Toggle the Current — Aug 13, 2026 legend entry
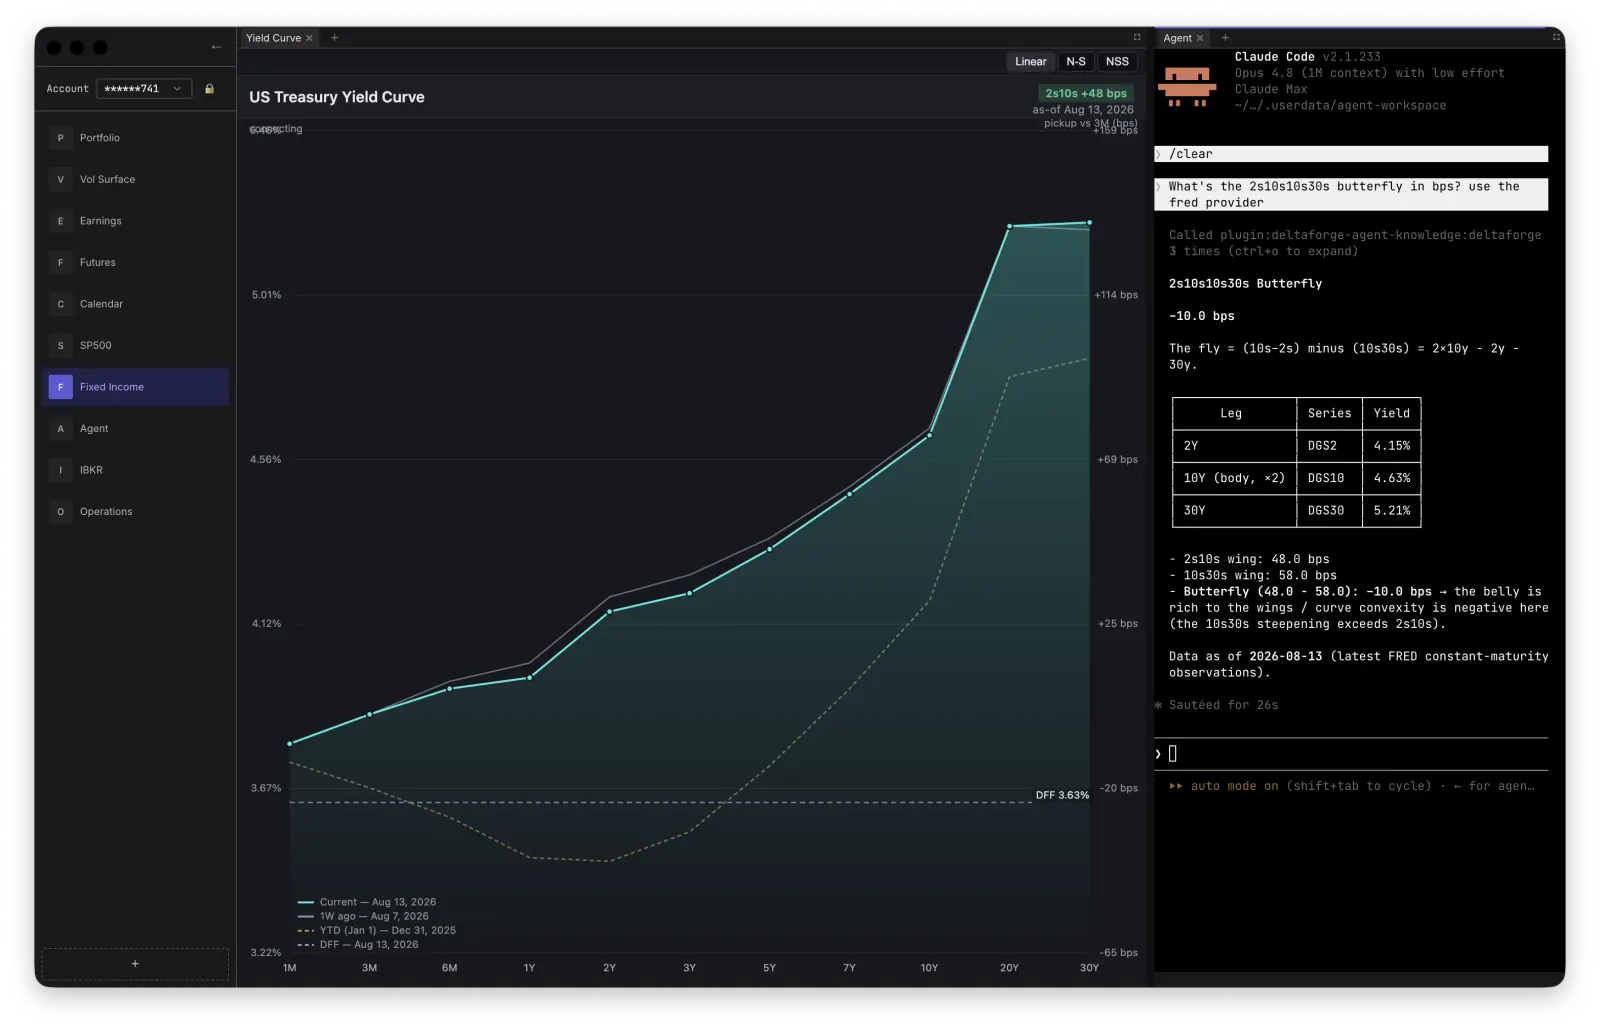The height and width of the screenshot is (1030, 1600). (x=367, y=902)
